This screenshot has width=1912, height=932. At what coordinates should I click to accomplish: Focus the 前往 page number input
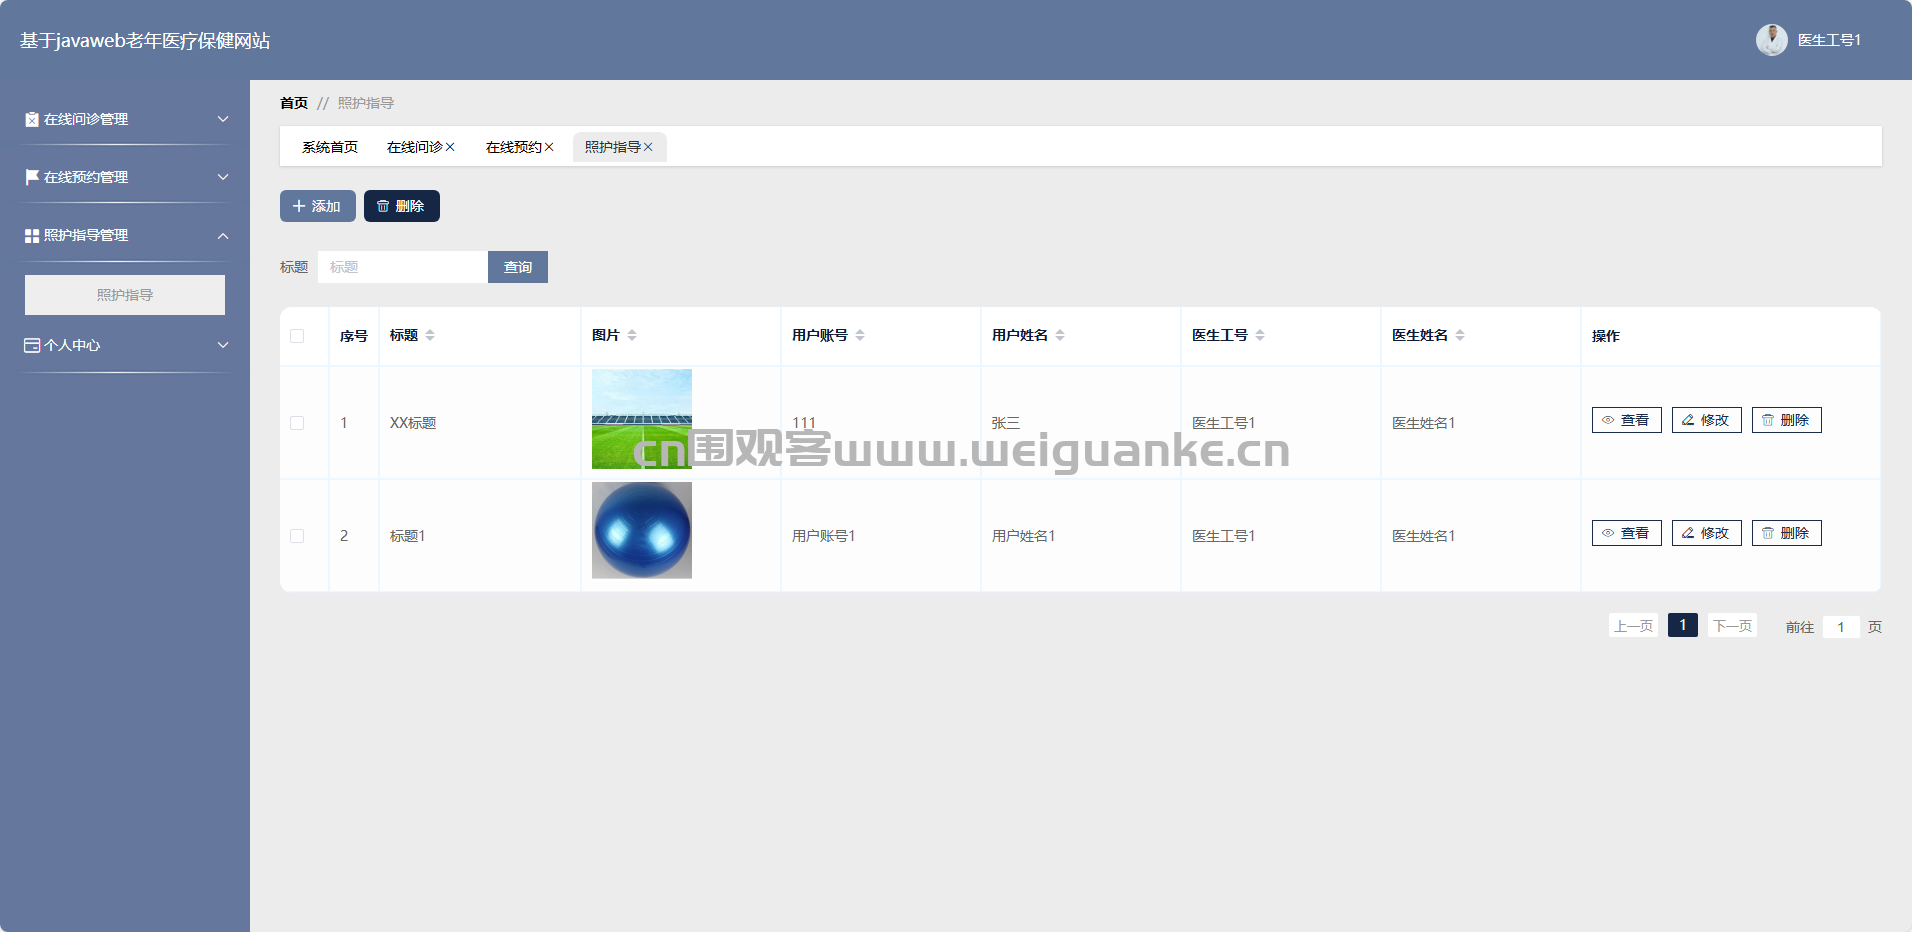(1841, 627)
